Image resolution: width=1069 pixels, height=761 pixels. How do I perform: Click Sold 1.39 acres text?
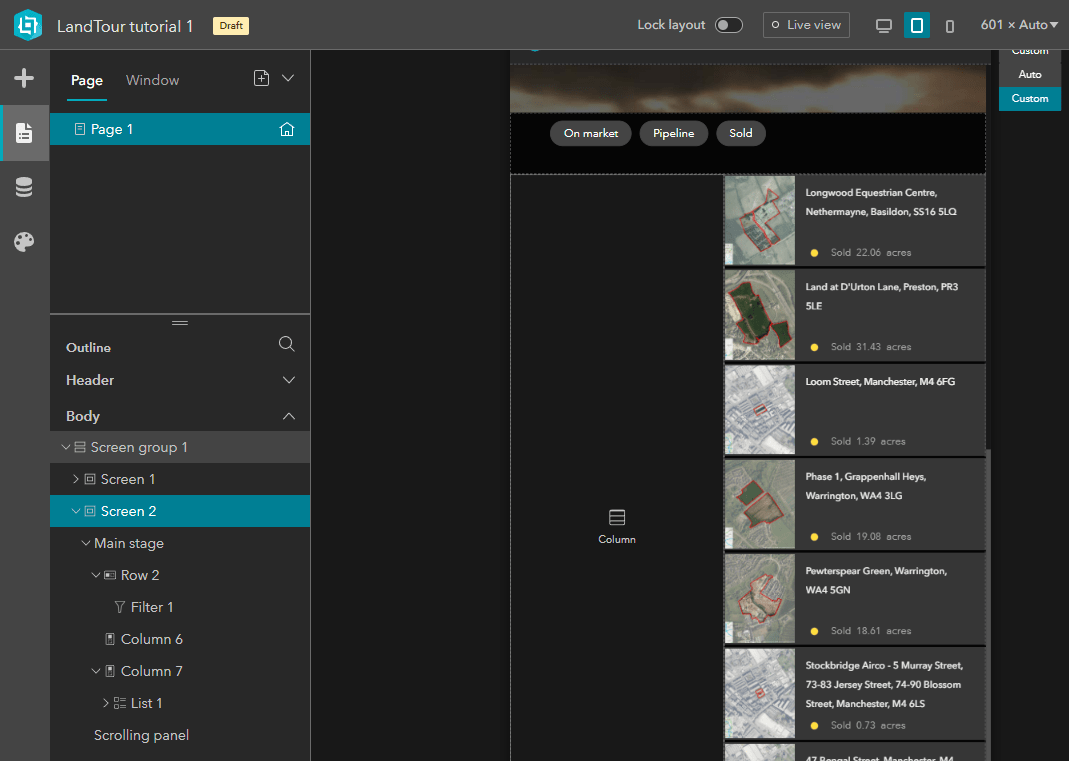[x=868, y=441]
